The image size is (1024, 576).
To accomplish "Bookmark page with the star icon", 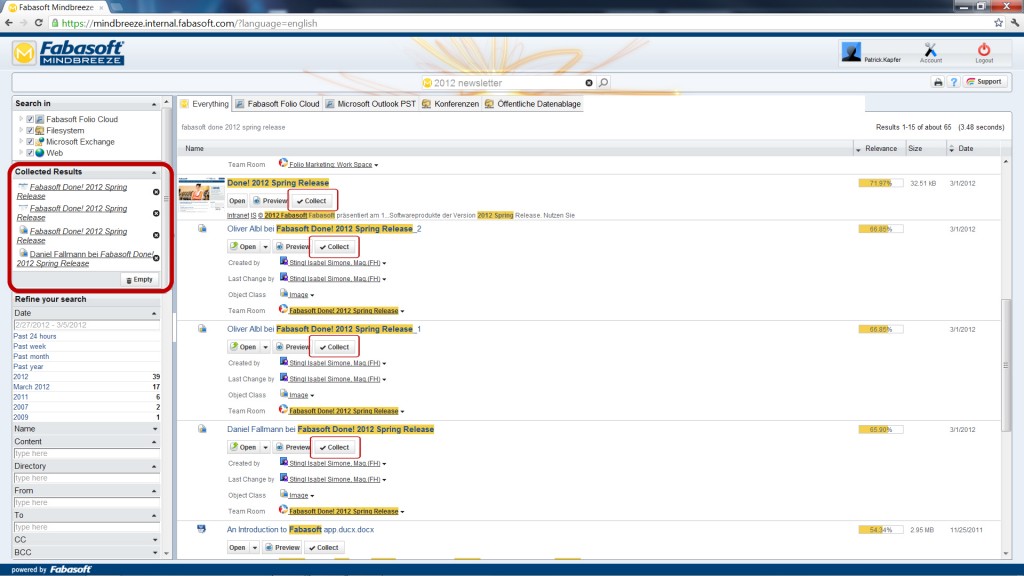I will pyautogui.click(x=999, y=23).
